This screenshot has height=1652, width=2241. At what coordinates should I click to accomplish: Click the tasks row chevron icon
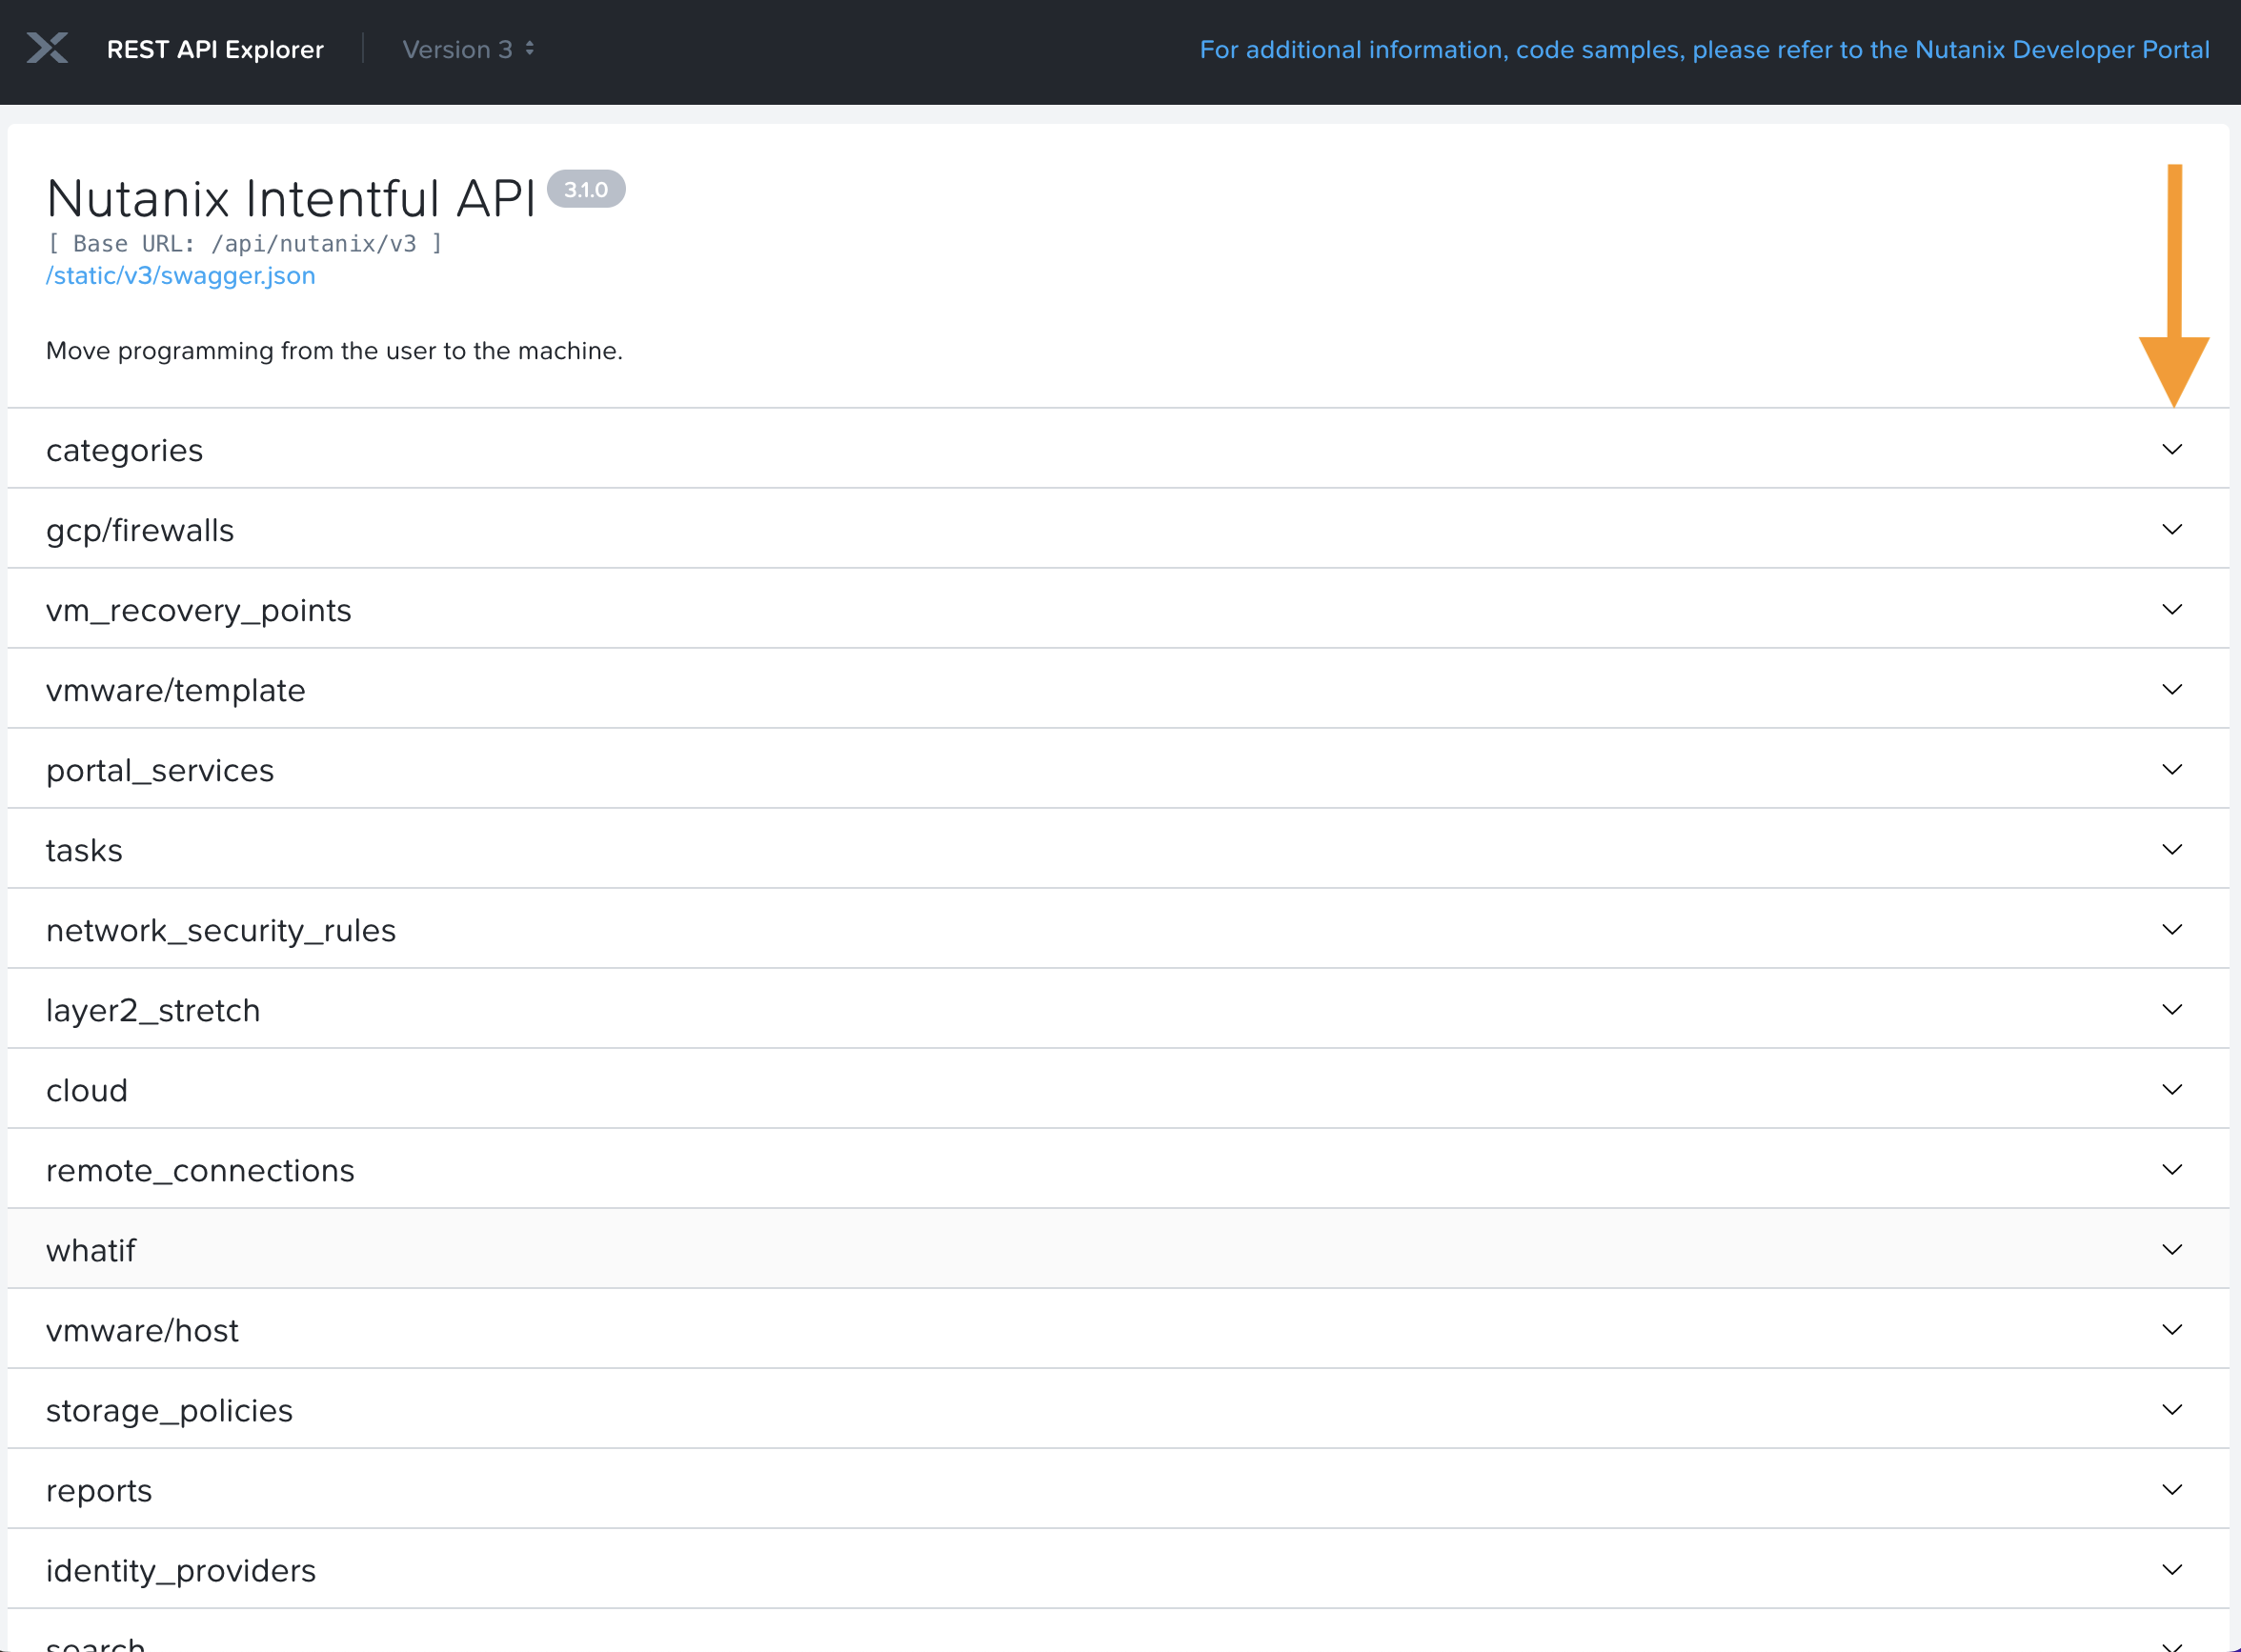pos(2171,850)
